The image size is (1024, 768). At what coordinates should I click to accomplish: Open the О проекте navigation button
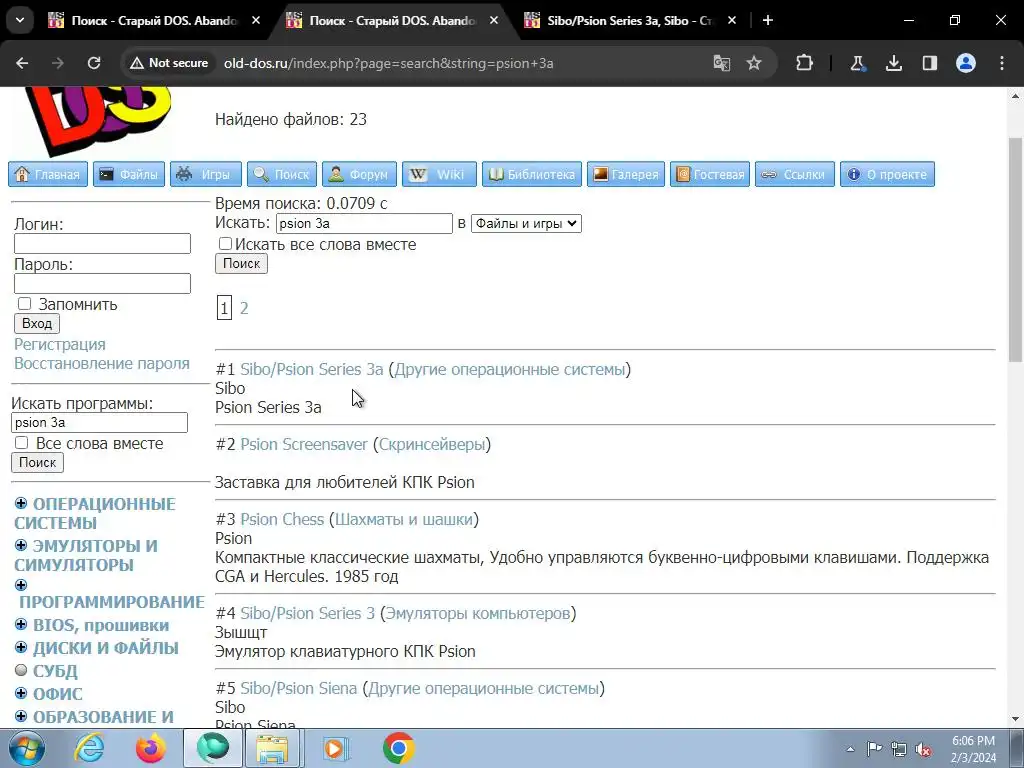887,174
